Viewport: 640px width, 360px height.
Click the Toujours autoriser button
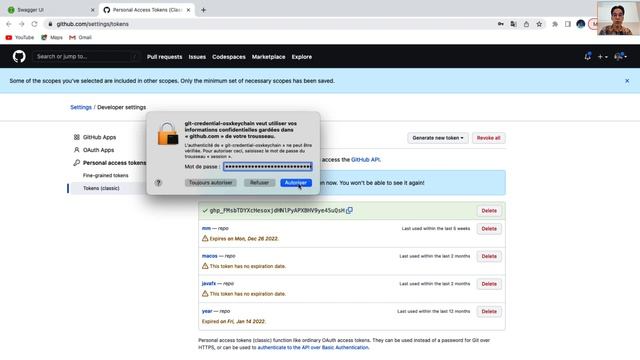coord(211,182)
